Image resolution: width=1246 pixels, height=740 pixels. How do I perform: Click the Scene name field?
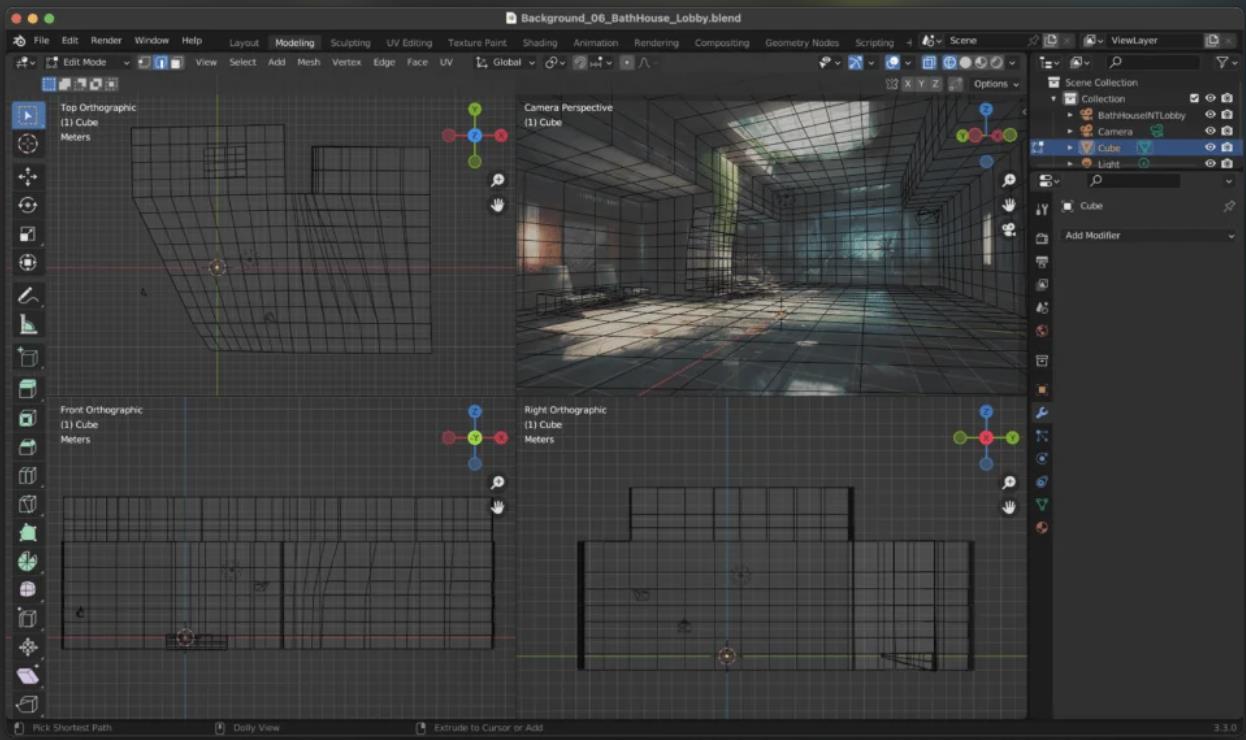[x=985, y=41]
